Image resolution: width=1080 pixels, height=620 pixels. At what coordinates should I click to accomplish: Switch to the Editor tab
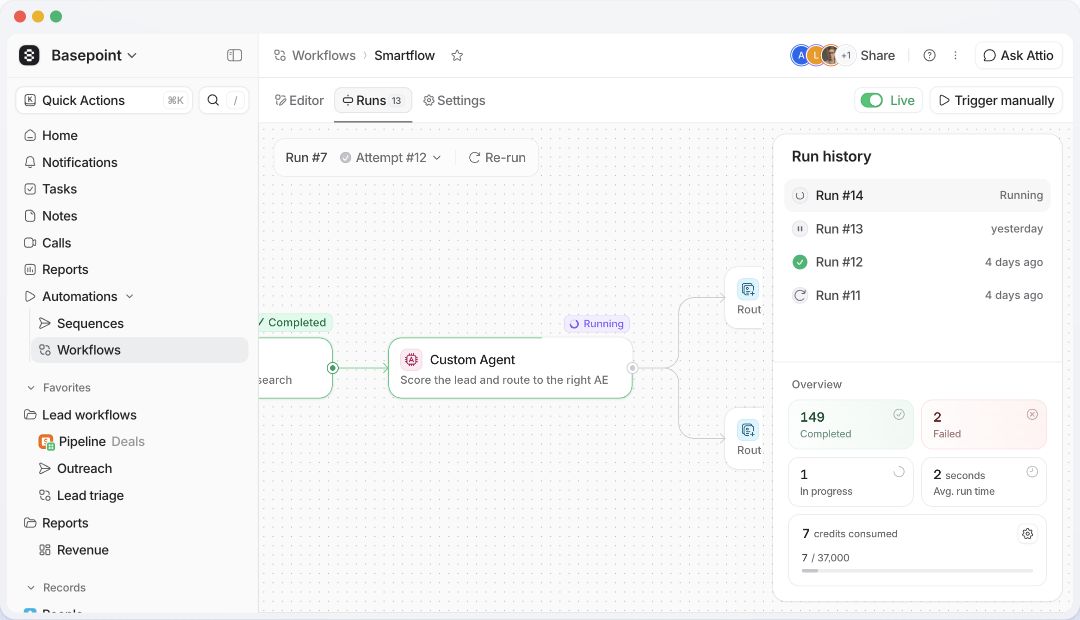[299, 101]
